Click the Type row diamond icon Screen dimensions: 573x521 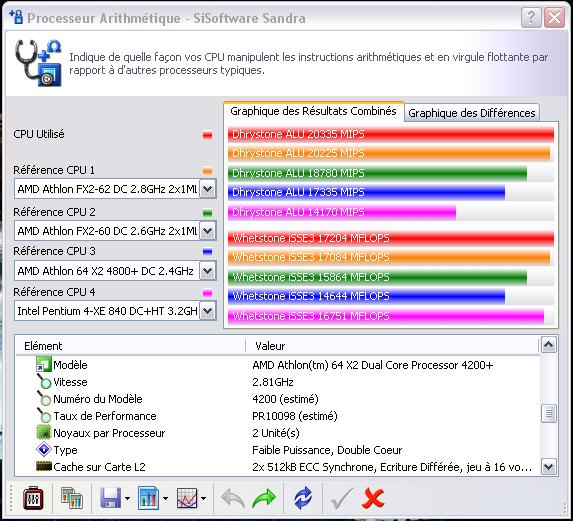click(44, 449)
